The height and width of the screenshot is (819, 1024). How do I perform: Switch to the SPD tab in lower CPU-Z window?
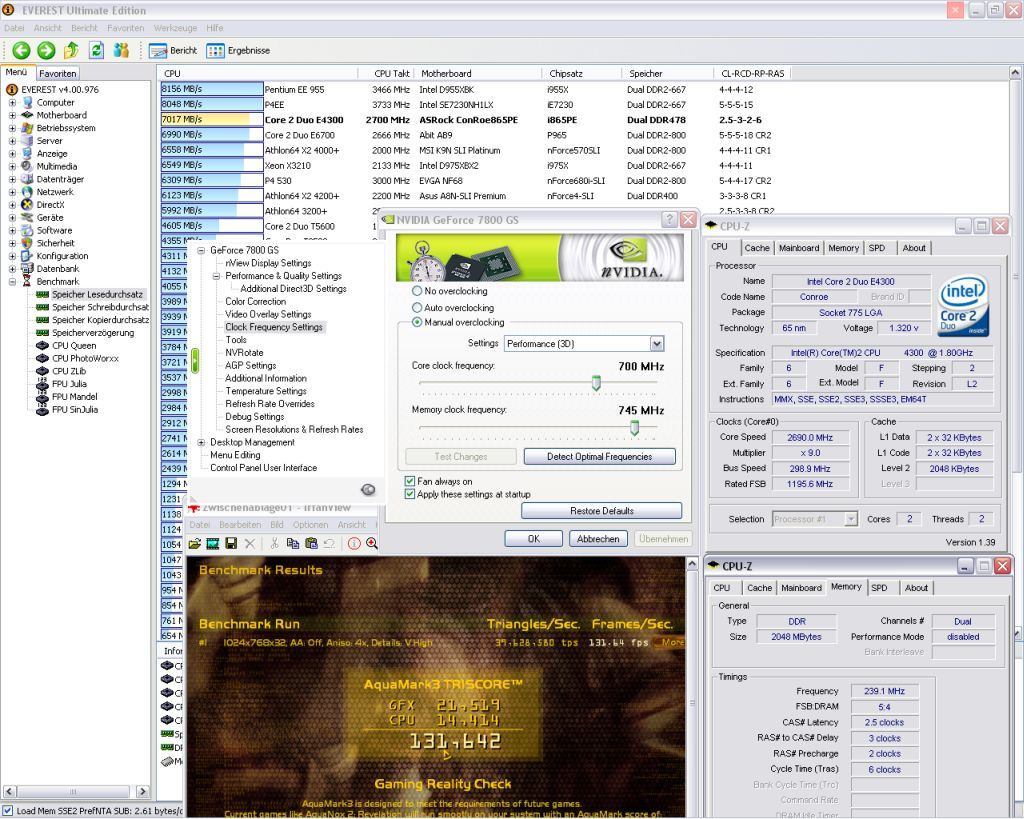click(x=879, y=588)
